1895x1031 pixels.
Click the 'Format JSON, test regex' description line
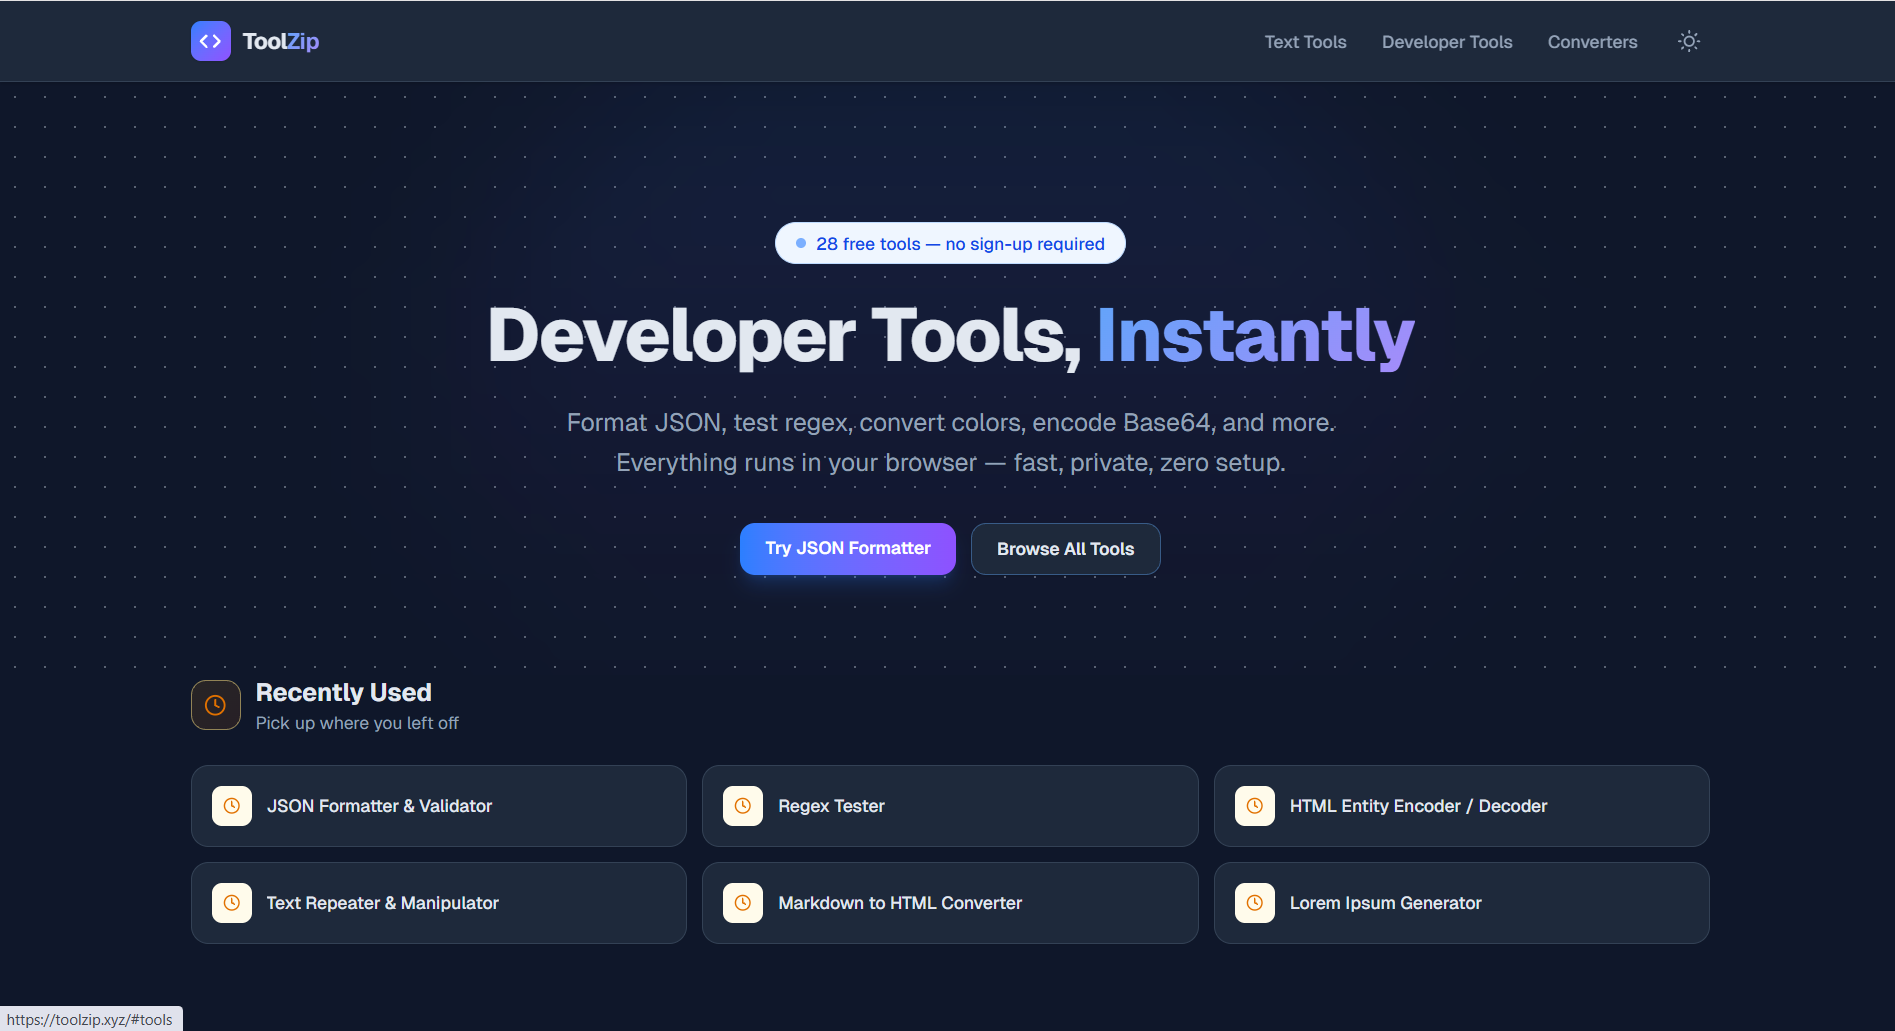pos(951,423)
